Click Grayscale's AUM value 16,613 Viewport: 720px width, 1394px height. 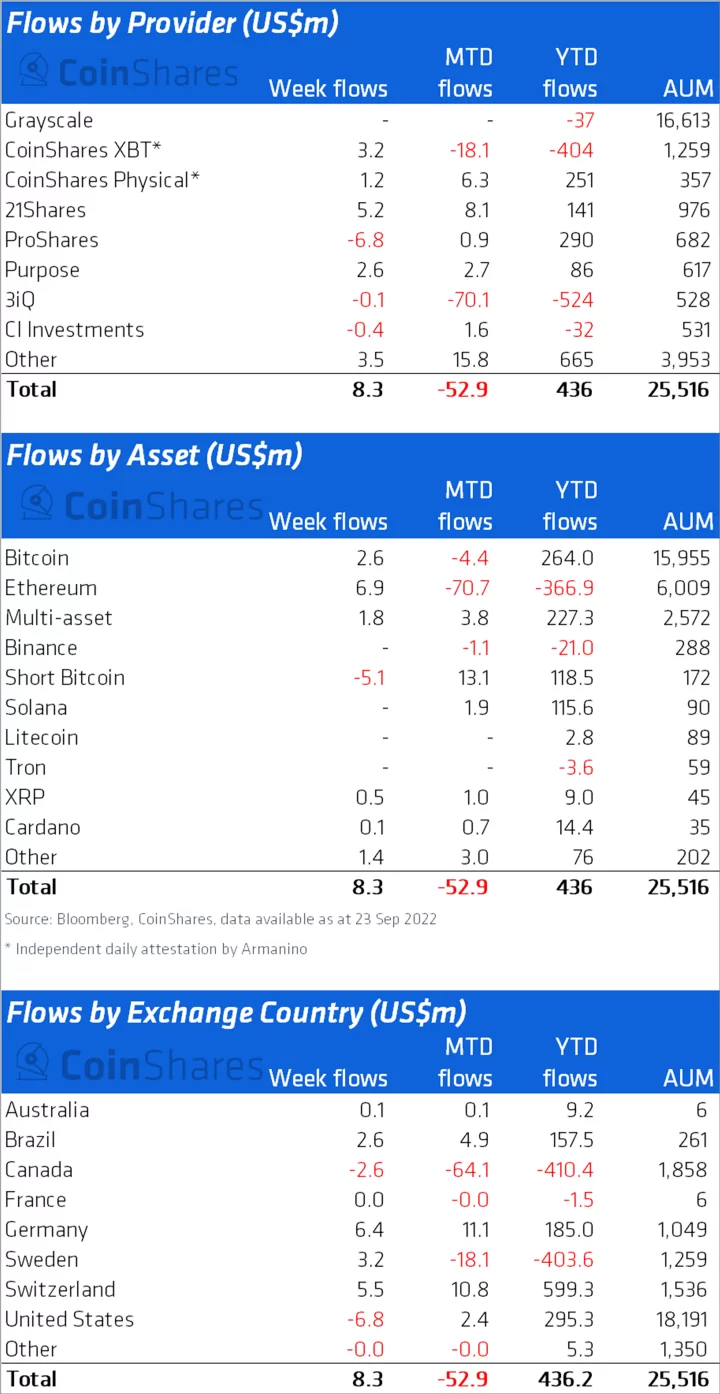point(678,120)
